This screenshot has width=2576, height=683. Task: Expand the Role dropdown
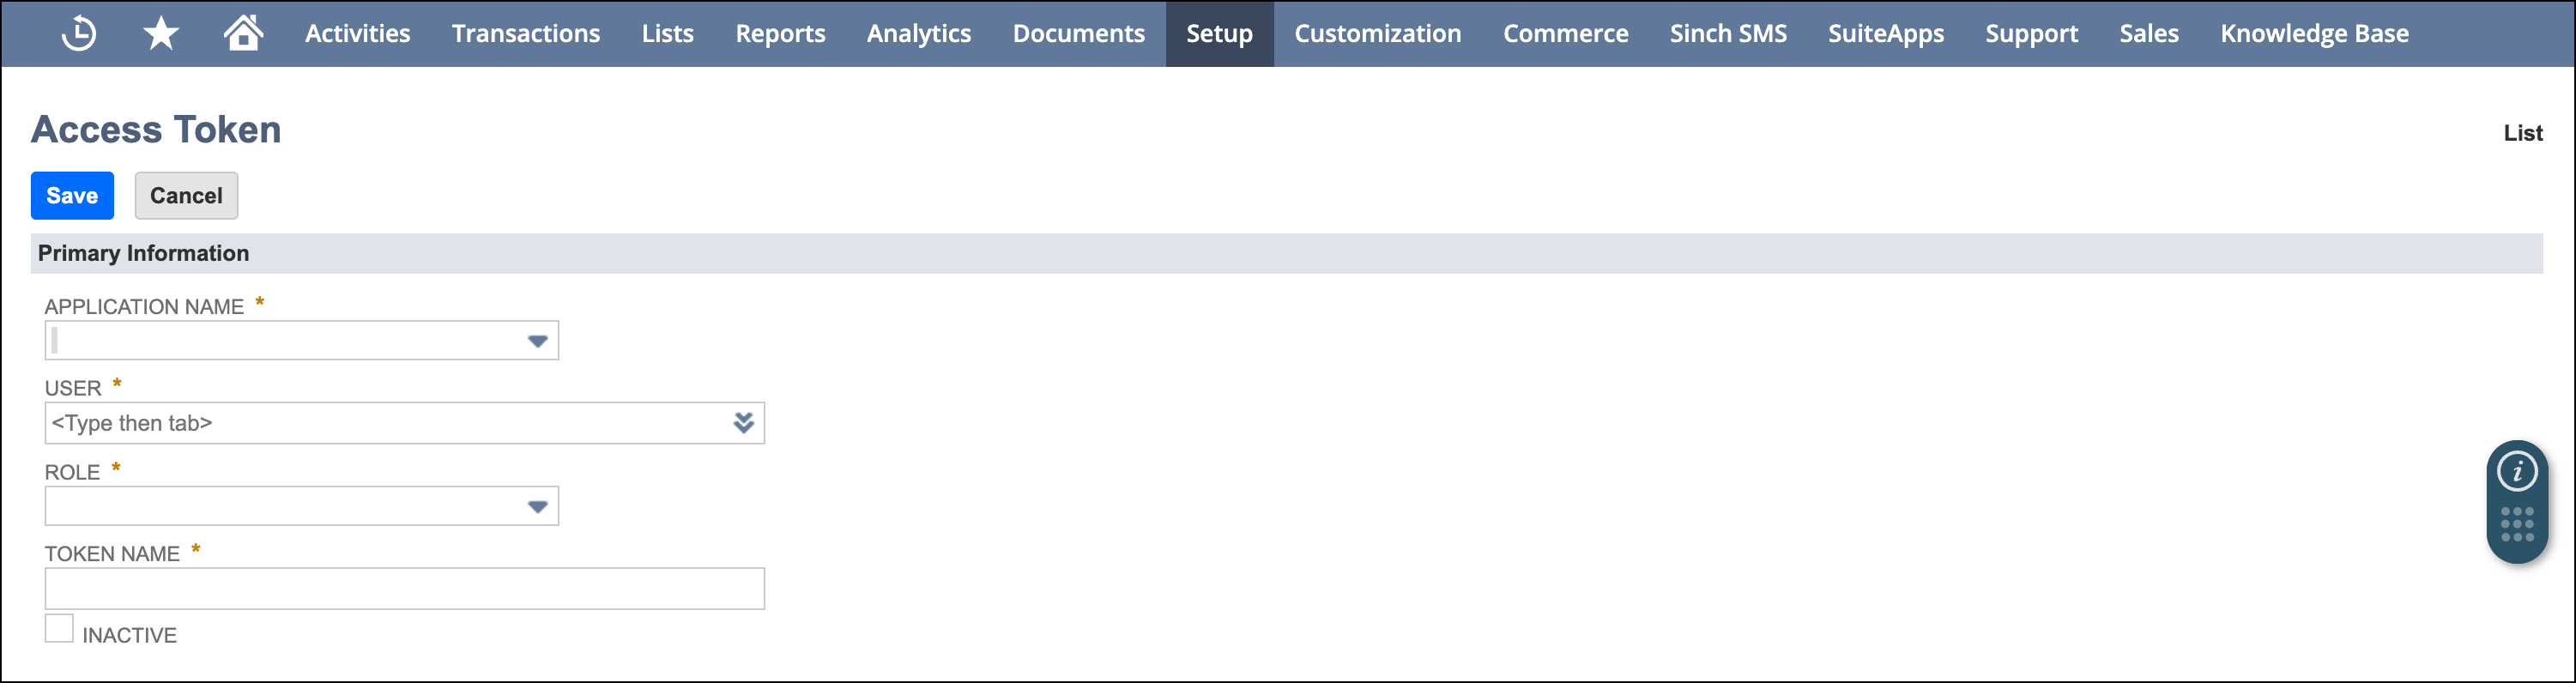click(537, 507)
